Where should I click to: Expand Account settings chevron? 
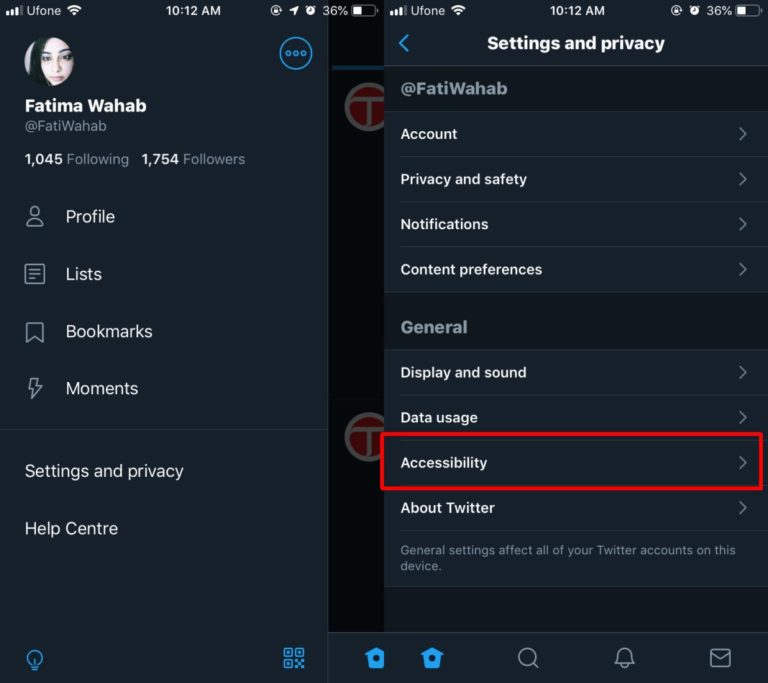pyautogui.click(x=743, y=134)
